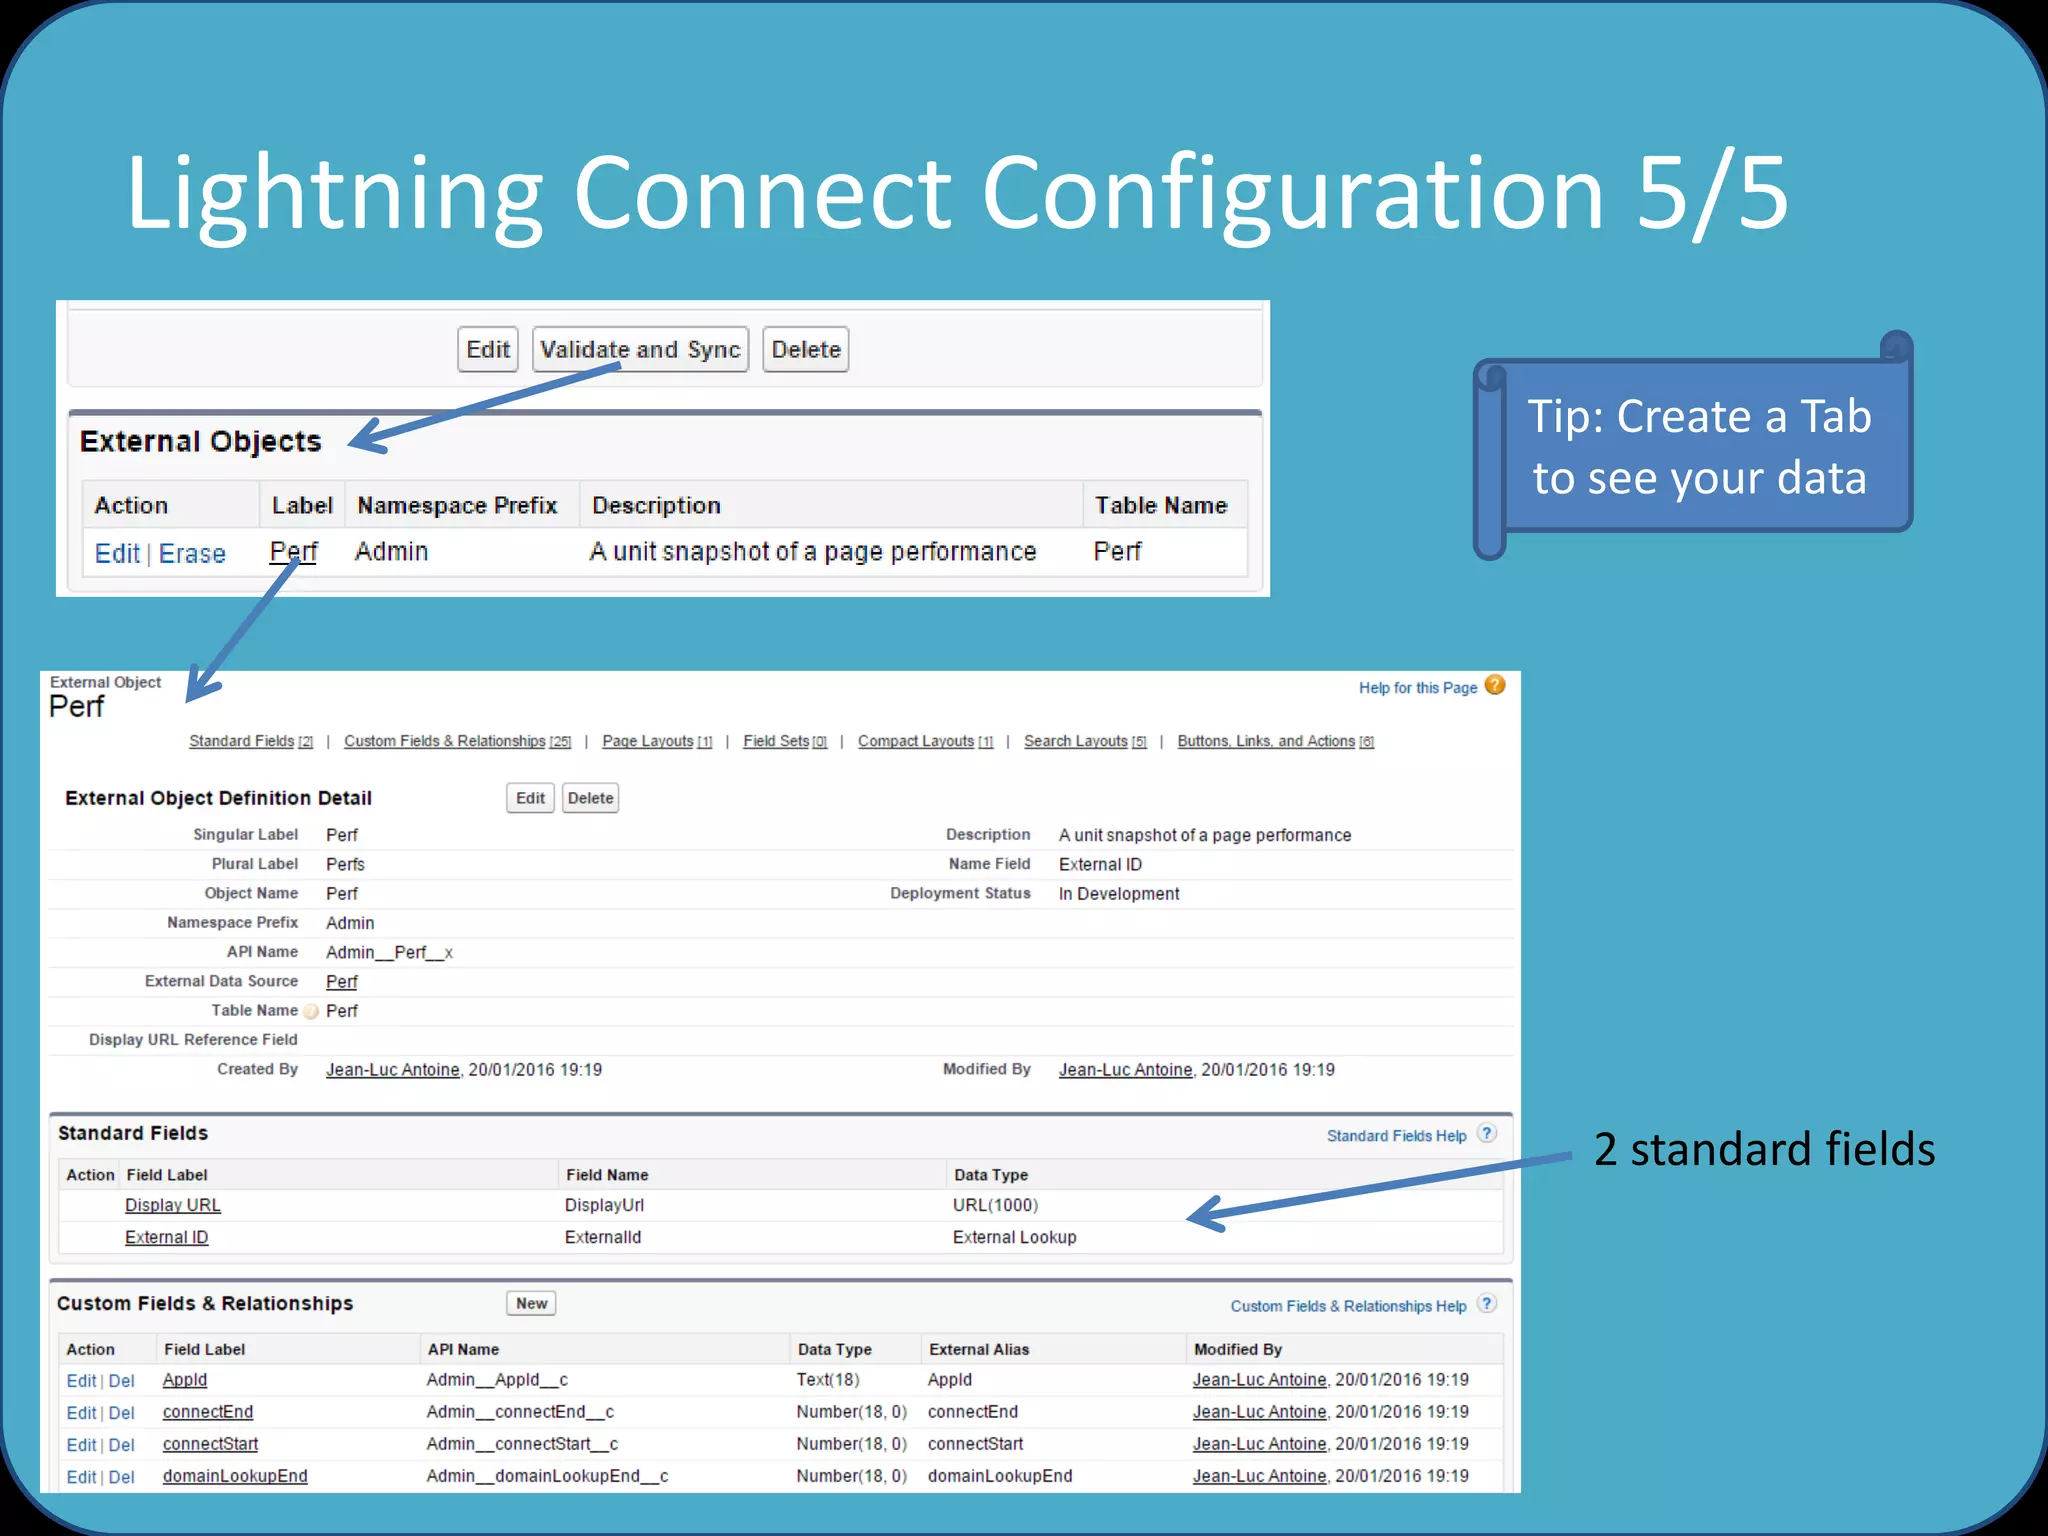Click the Perfs plural label value

pos(345,865)
